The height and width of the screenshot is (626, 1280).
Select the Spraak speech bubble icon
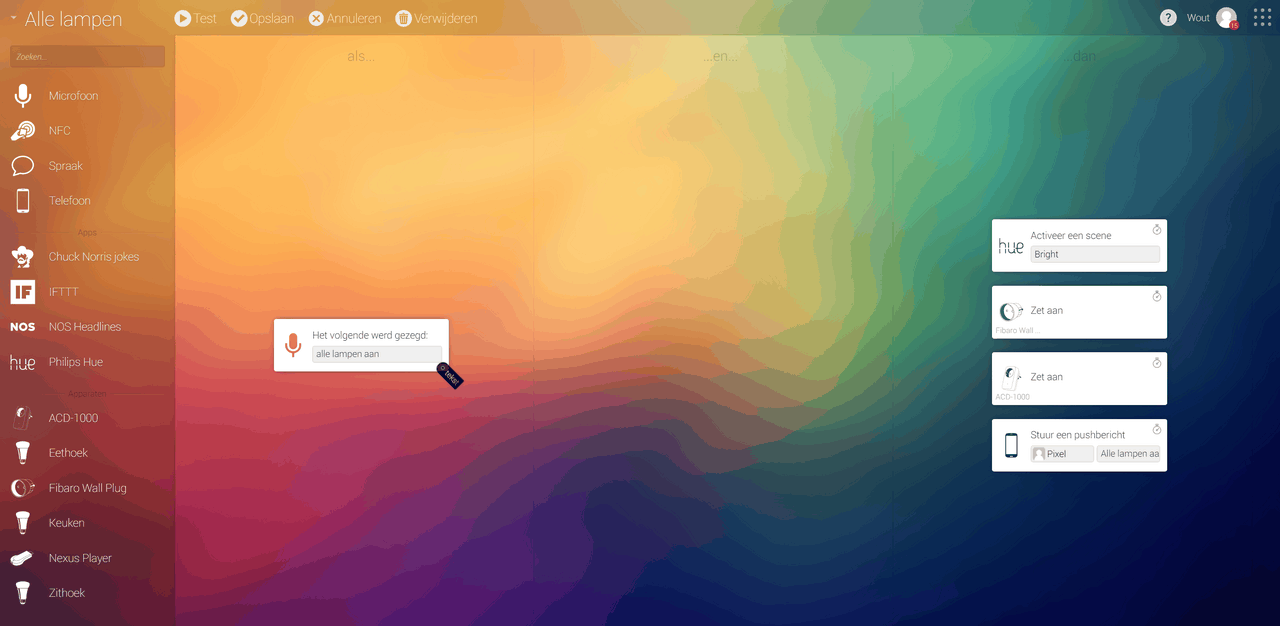pyautogui.click(x=23, y=166)
